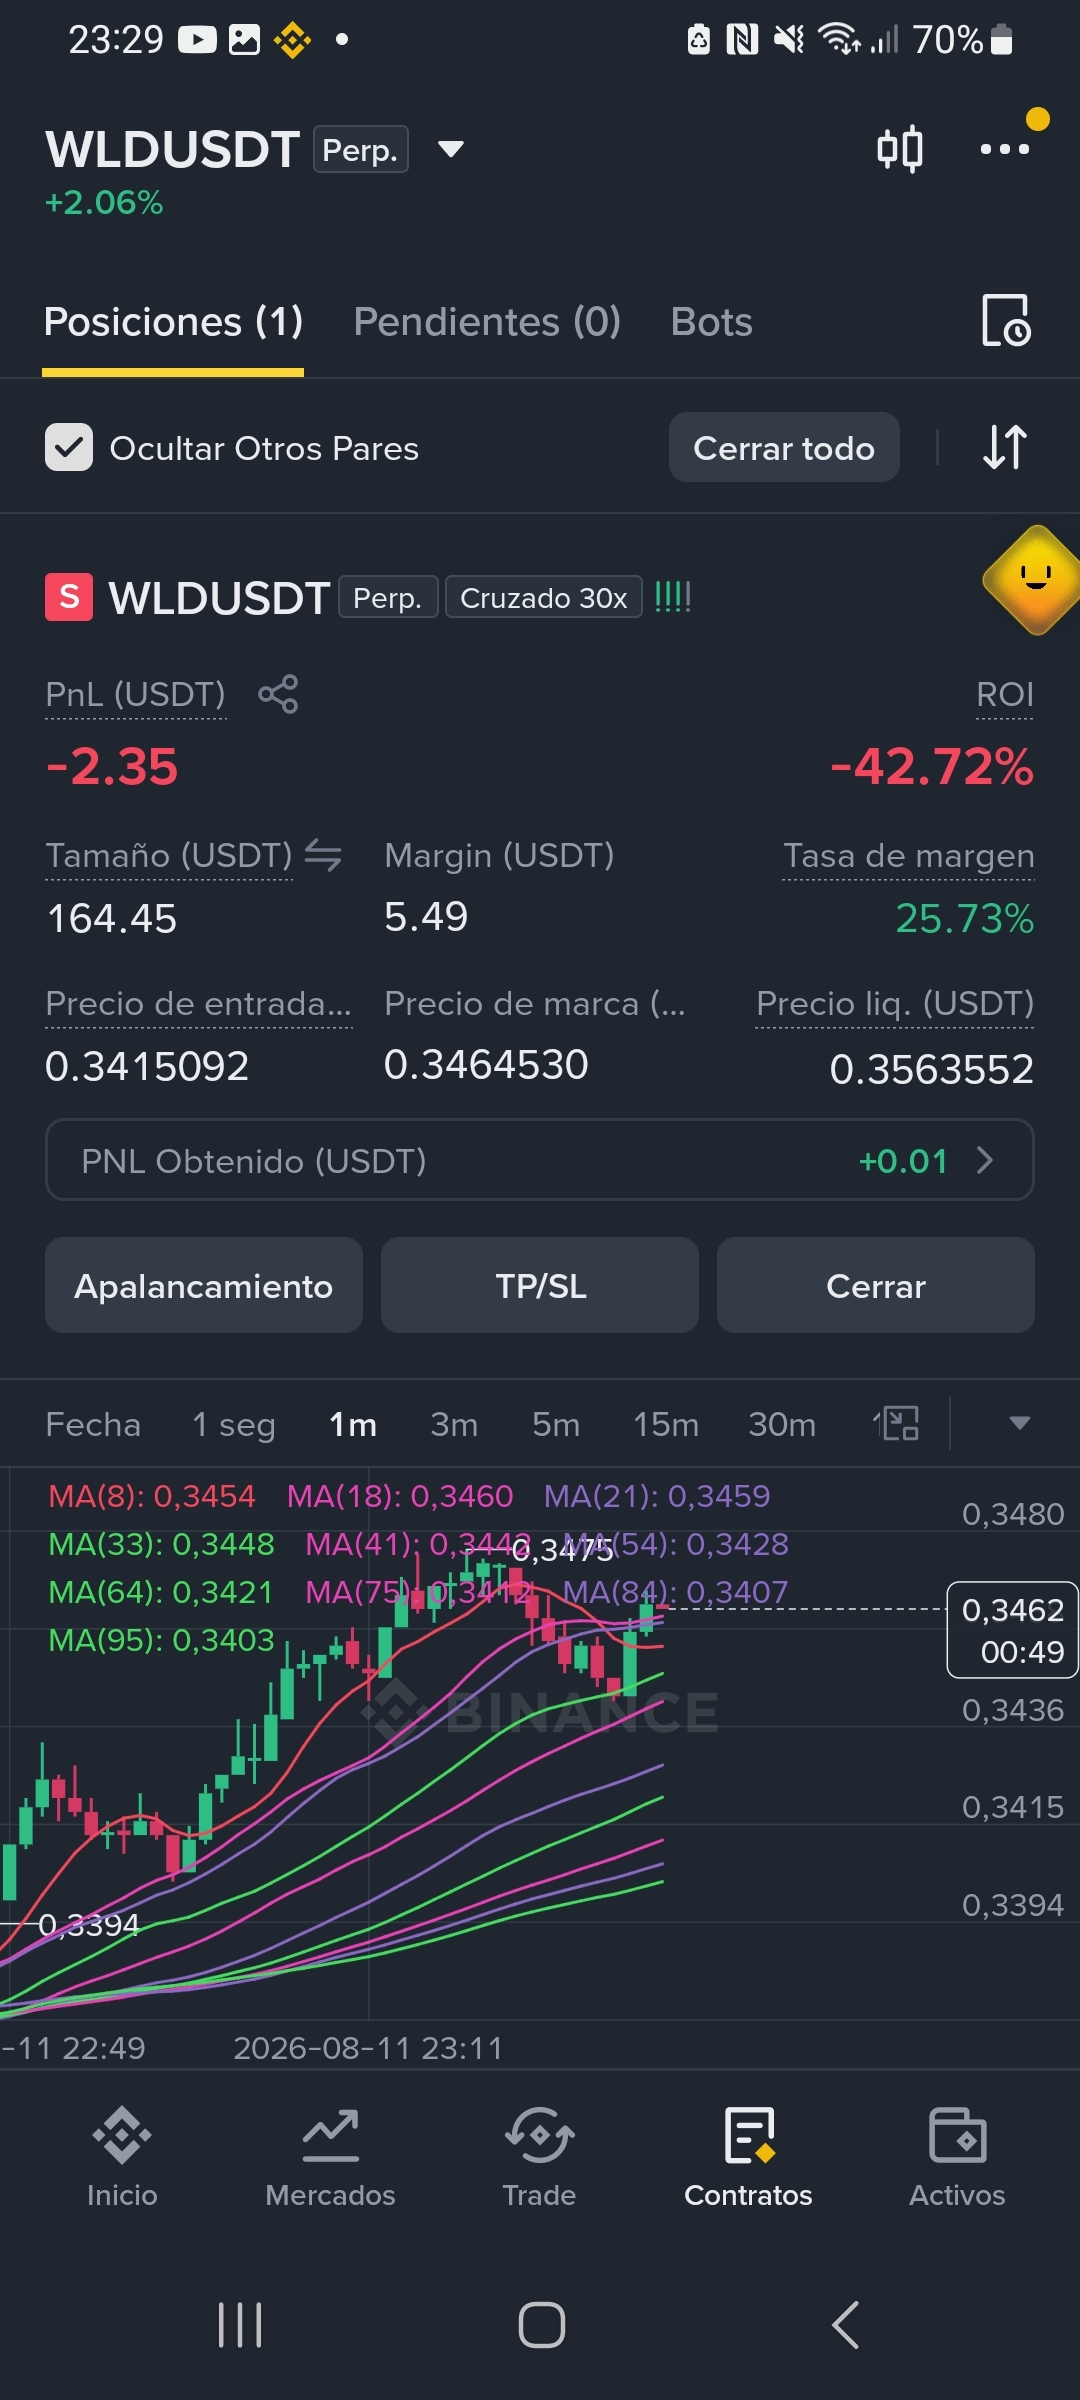1080x2400 pixels.
Task: Tap the 0.3464530 mark price value
Action: click(x=486, y=1064)
